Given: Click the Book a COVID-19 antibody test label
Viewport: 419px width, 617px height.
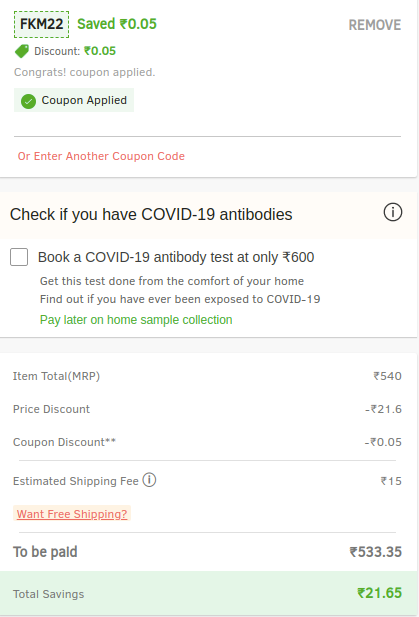Looking at the screenshot, I should pyautogui.click(x=176, y=257).
